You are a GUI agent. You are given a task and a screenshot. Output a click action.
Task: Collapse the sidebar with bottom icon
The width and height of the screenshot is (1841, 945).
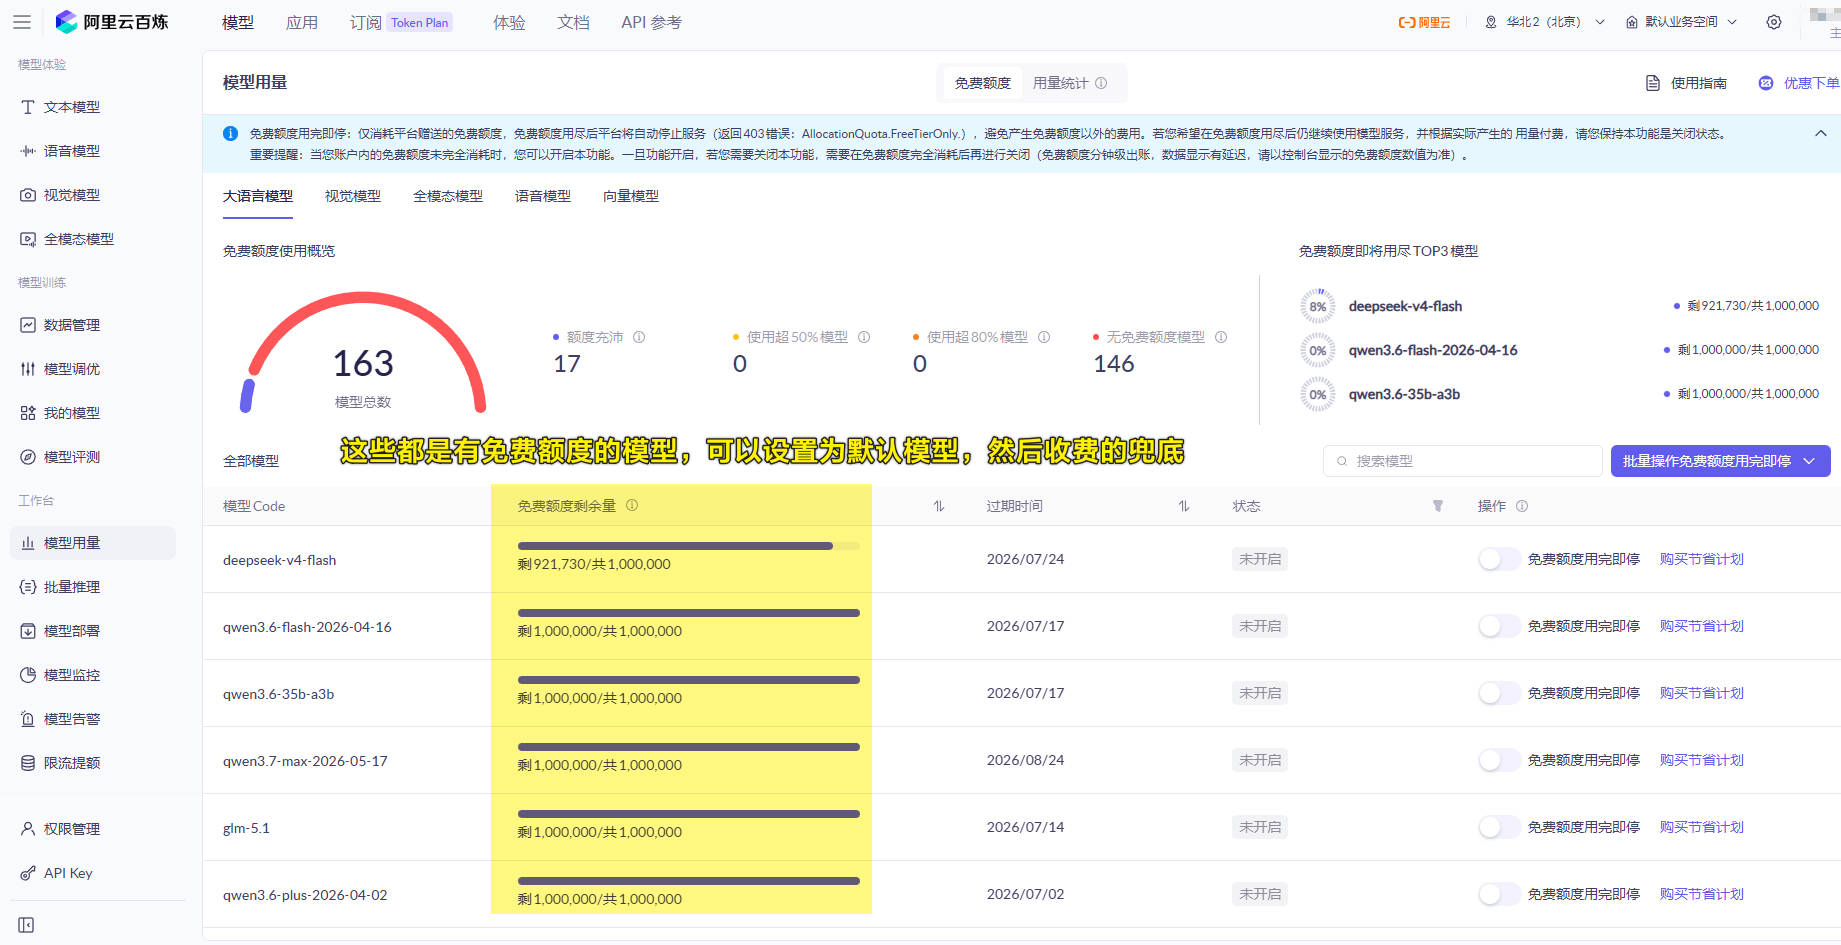(27, 925)
